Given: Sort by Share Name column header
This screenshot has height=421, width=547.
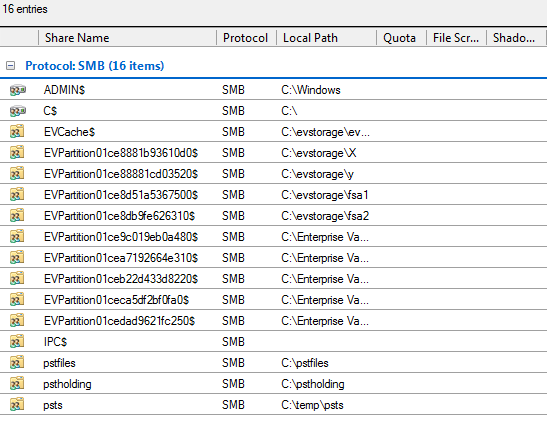Looking at the screenshot, I should coord(127,38).
